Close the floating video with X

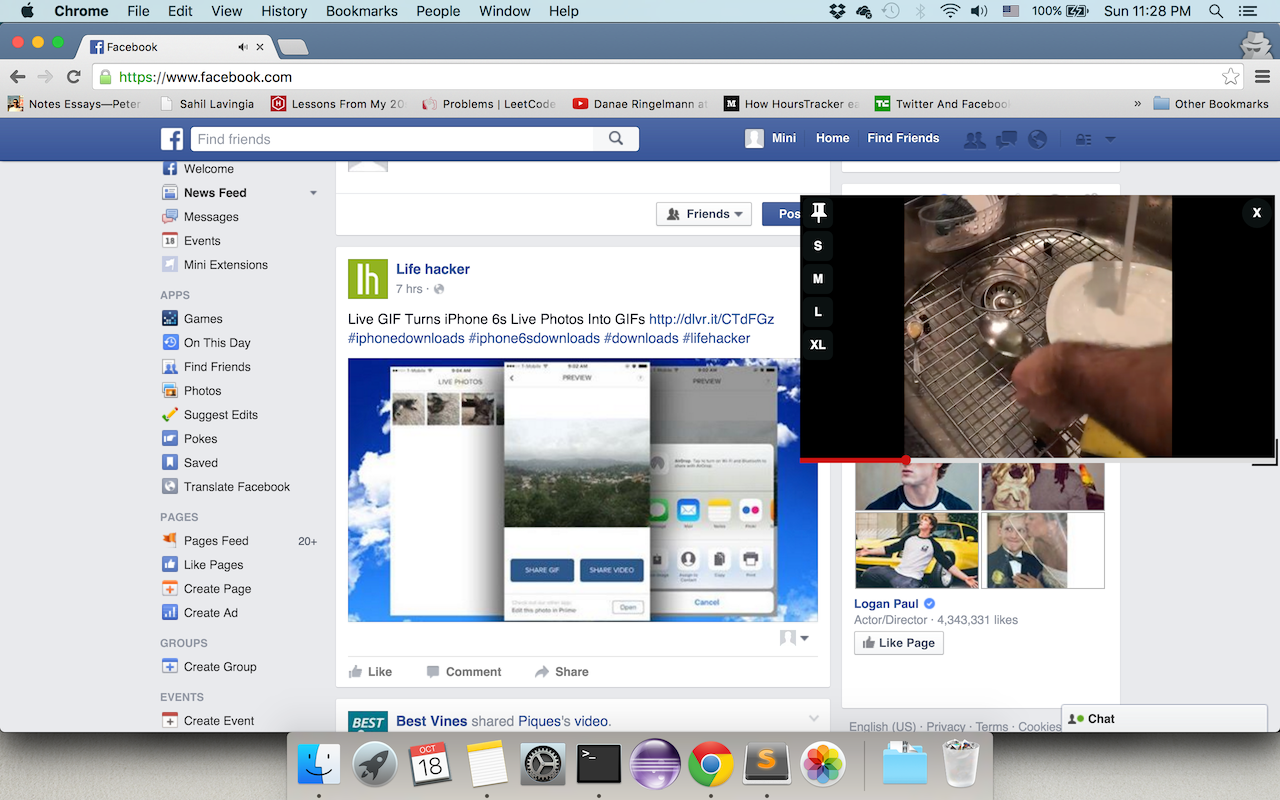pyautogui.click(x=1257, y=213)
